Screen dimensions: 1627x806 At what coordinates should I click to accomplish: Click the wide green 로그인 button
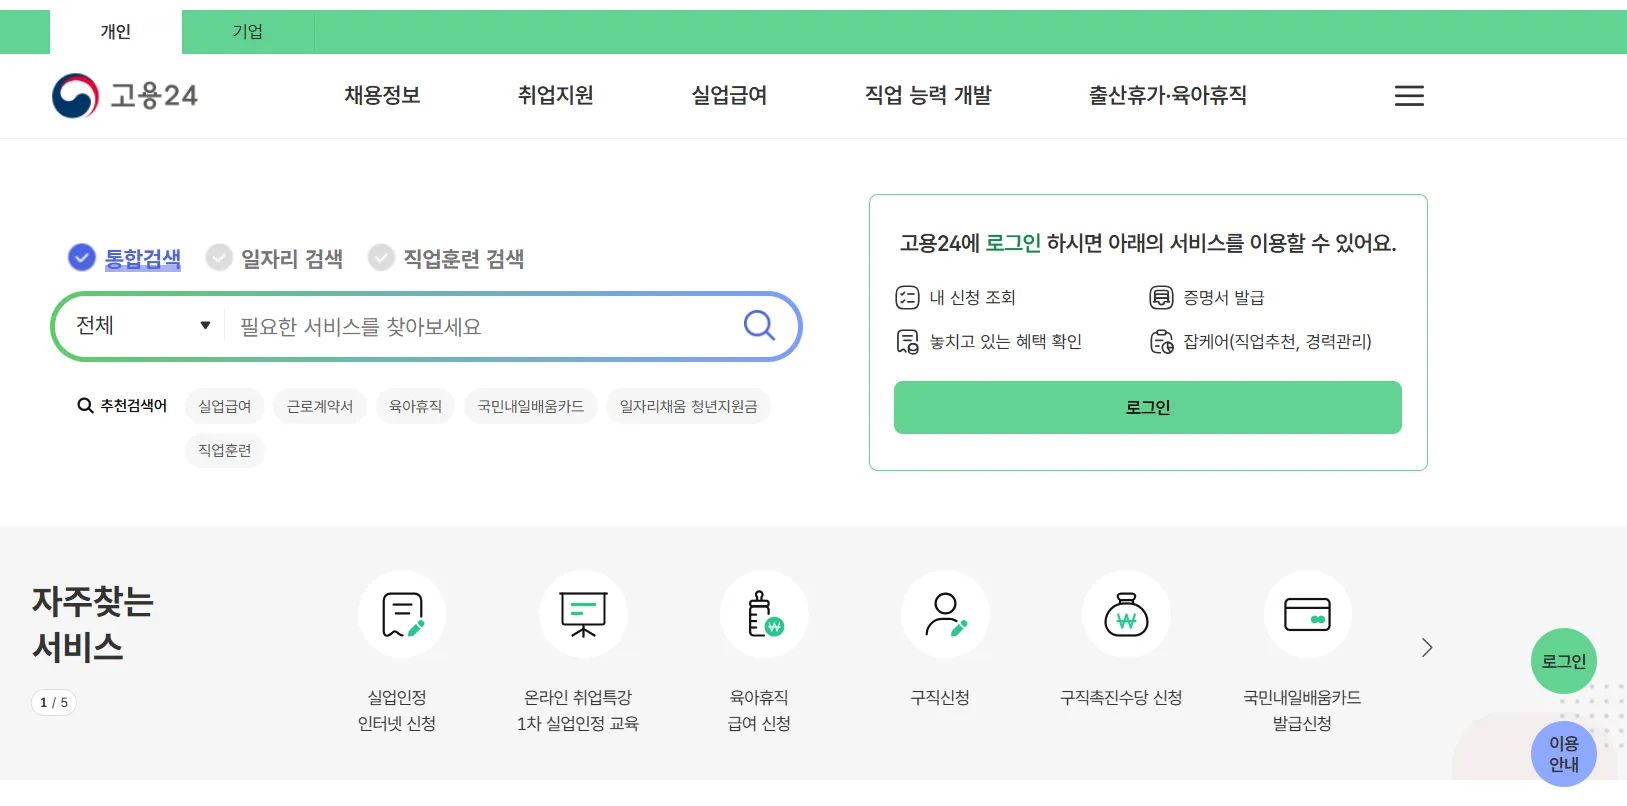click(x=1148, y=407)
